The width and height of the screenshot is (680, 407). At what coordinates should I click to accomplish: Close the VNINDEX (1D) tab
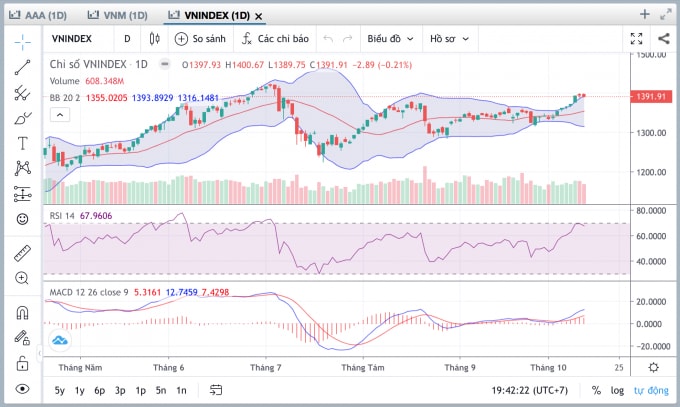(258, 16)
